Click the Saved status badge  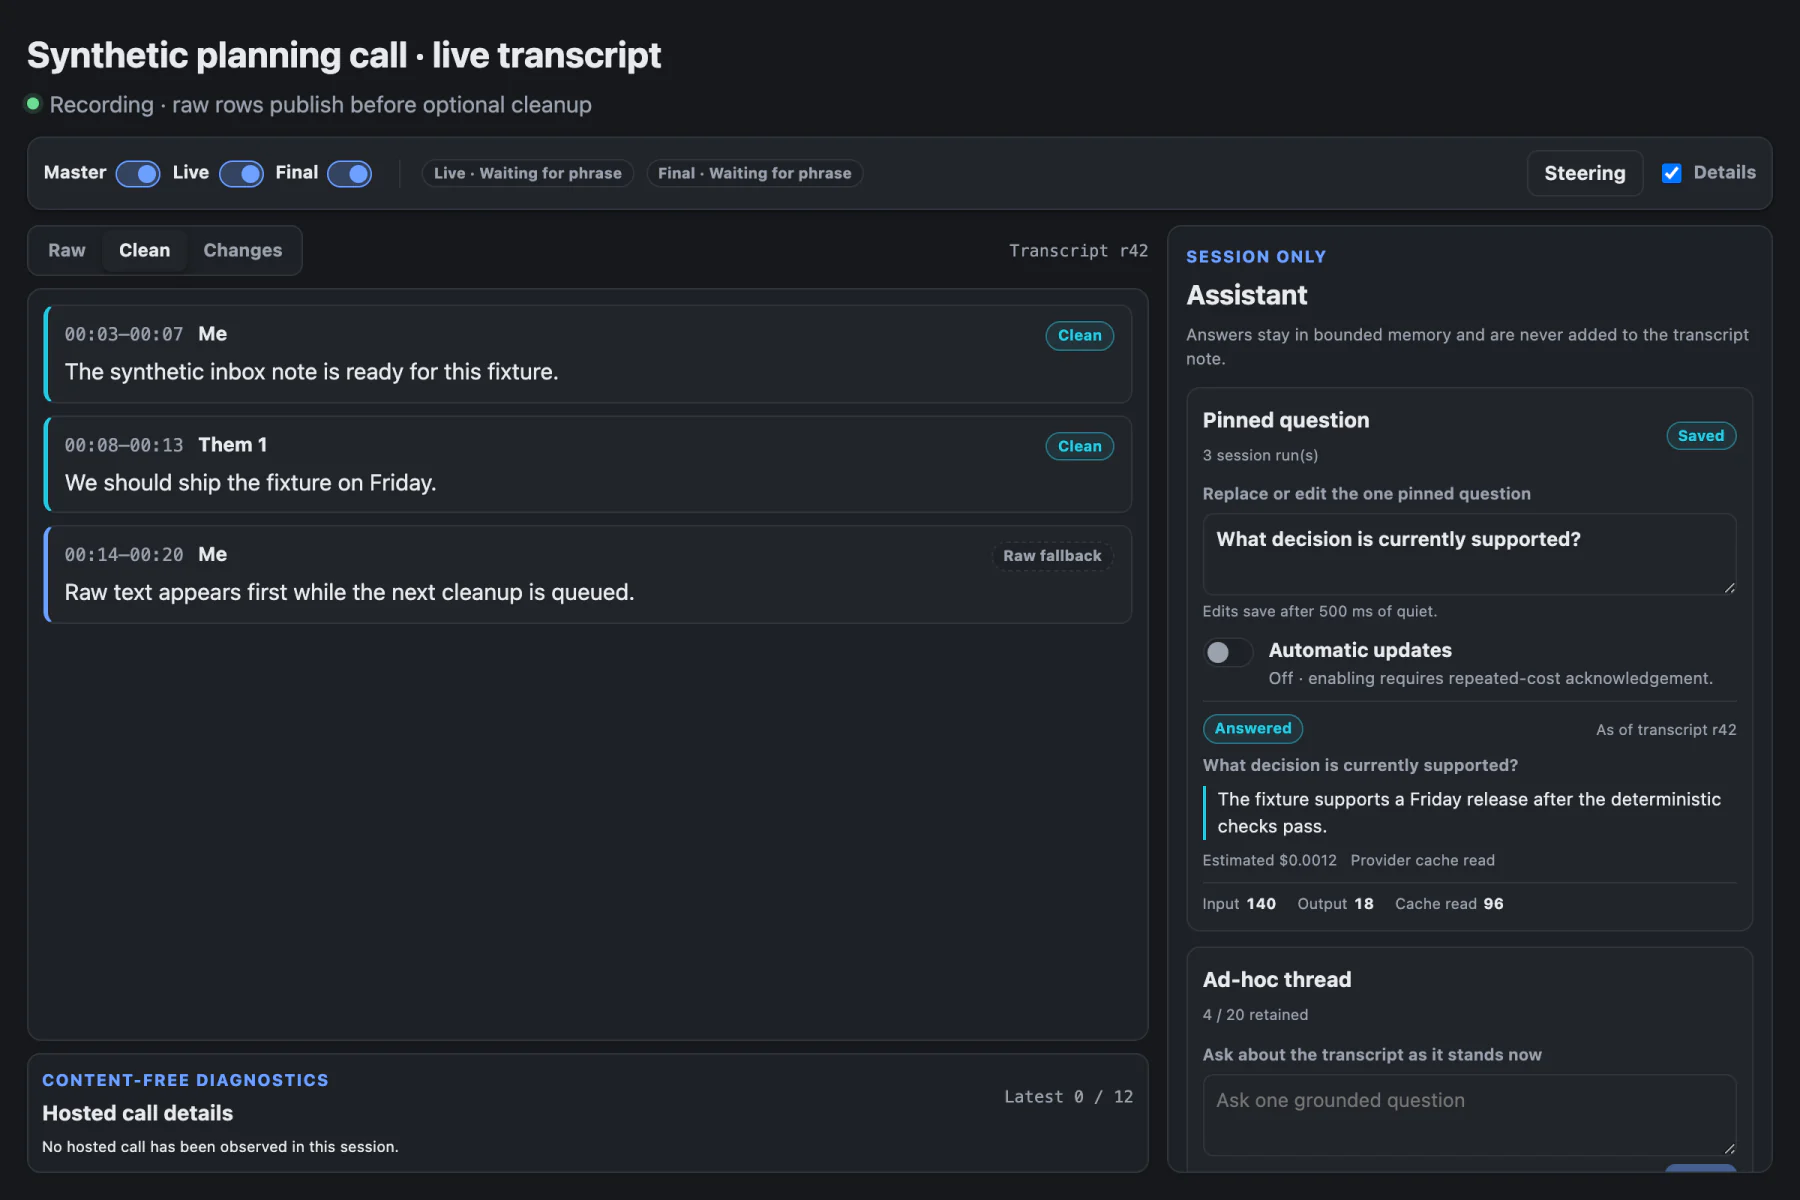[1700, 436]
